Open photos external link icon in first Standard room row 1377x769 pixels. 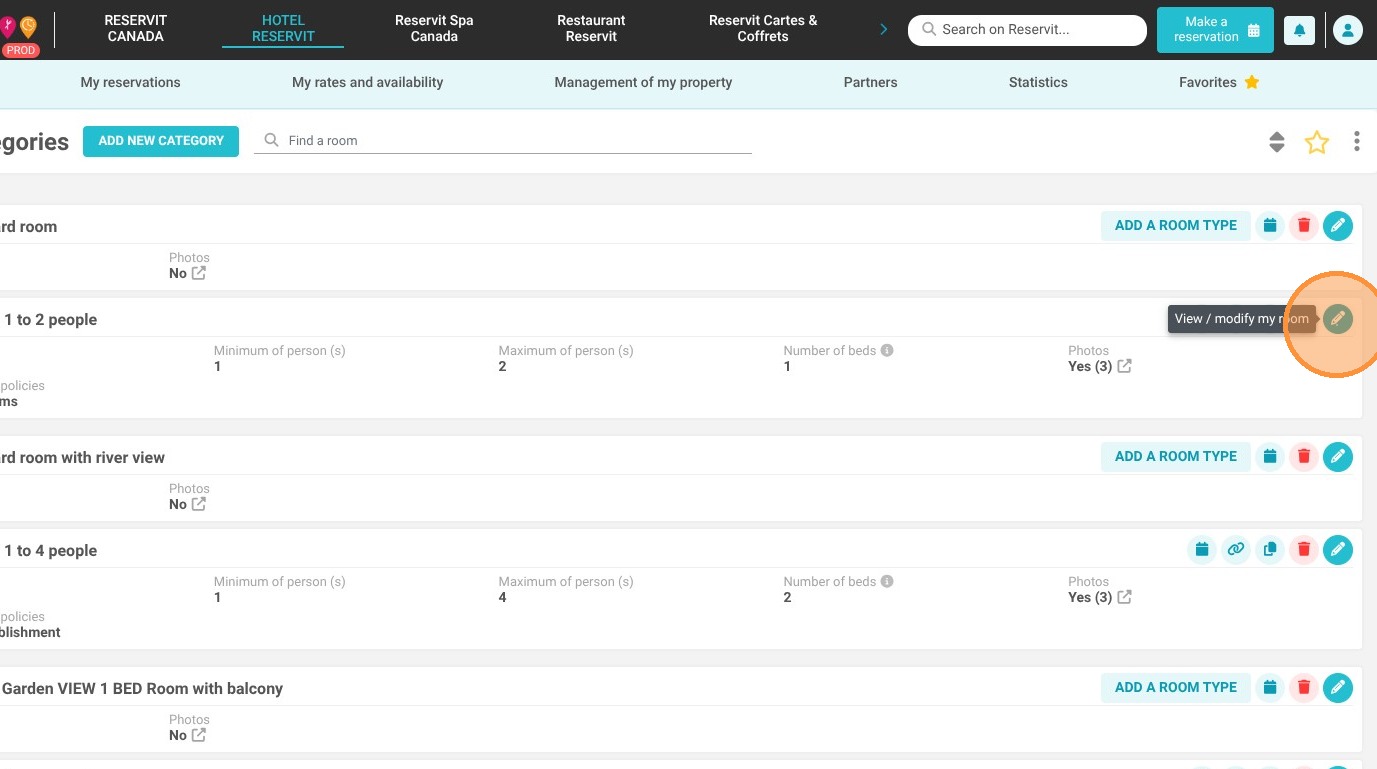tap(199, 273)
